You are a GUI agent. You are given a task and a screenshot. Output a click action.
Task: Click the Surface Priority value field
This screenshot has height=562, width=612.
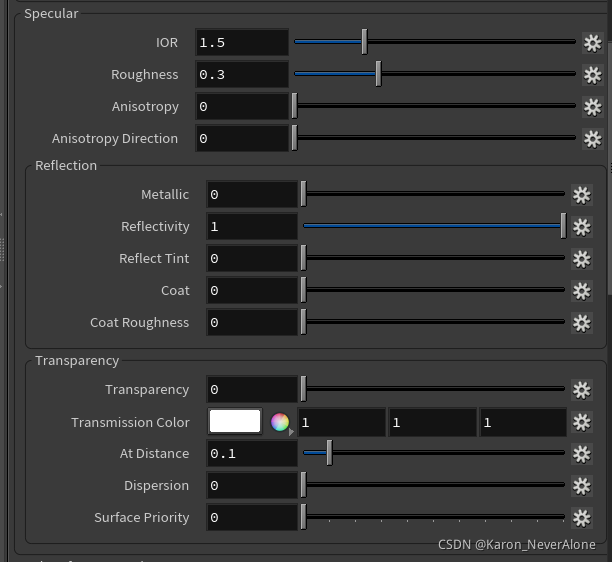[252, 518]
